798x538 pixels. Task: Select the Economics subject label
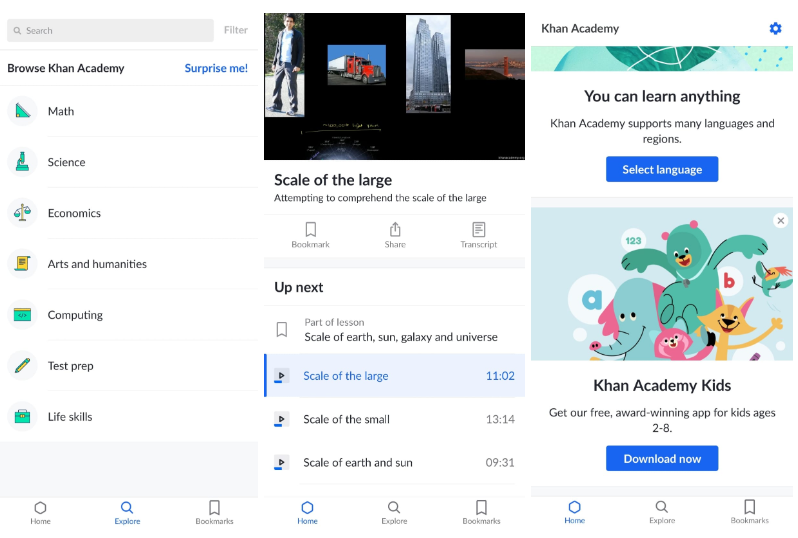click(x=74, y=213)
